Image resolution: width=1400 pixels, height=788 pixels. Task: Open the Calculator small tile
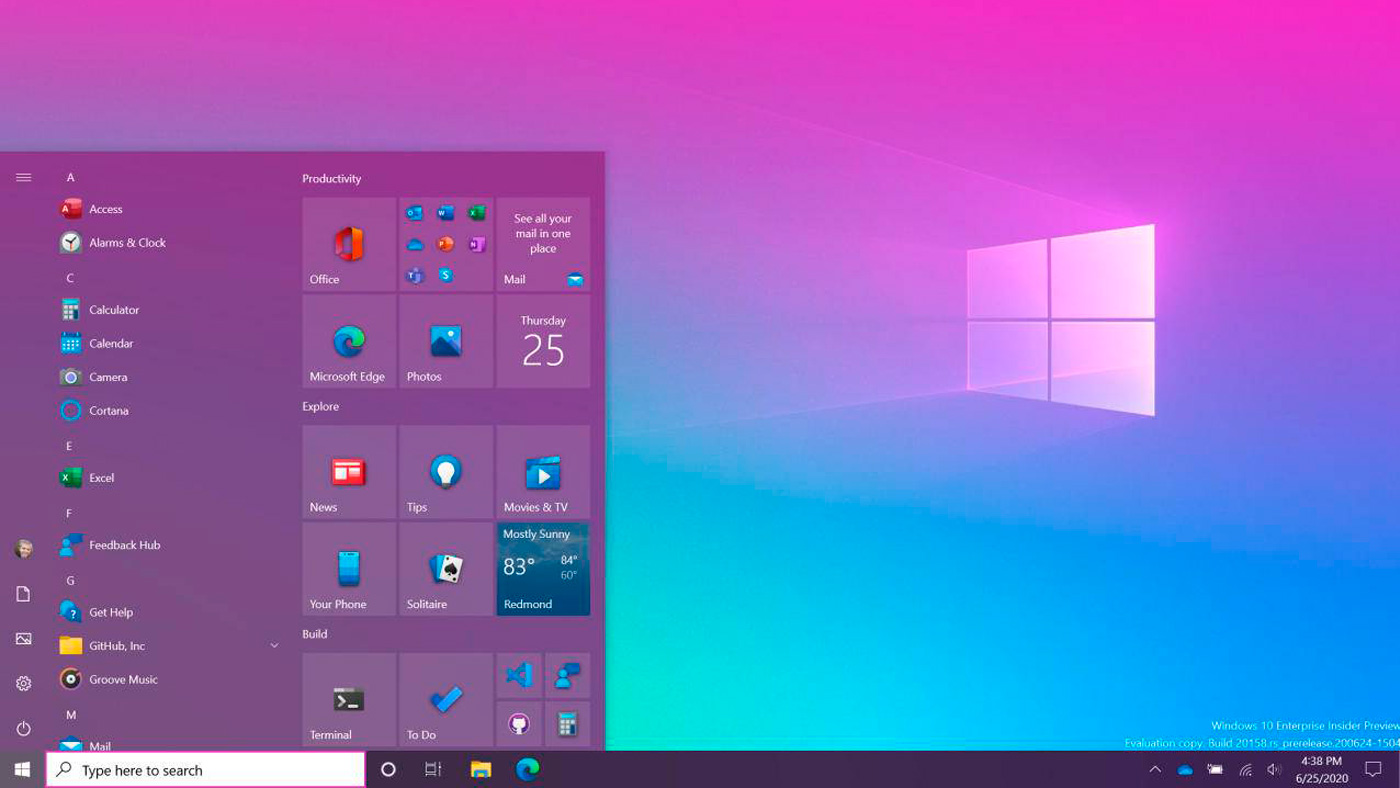click(567, 724)
